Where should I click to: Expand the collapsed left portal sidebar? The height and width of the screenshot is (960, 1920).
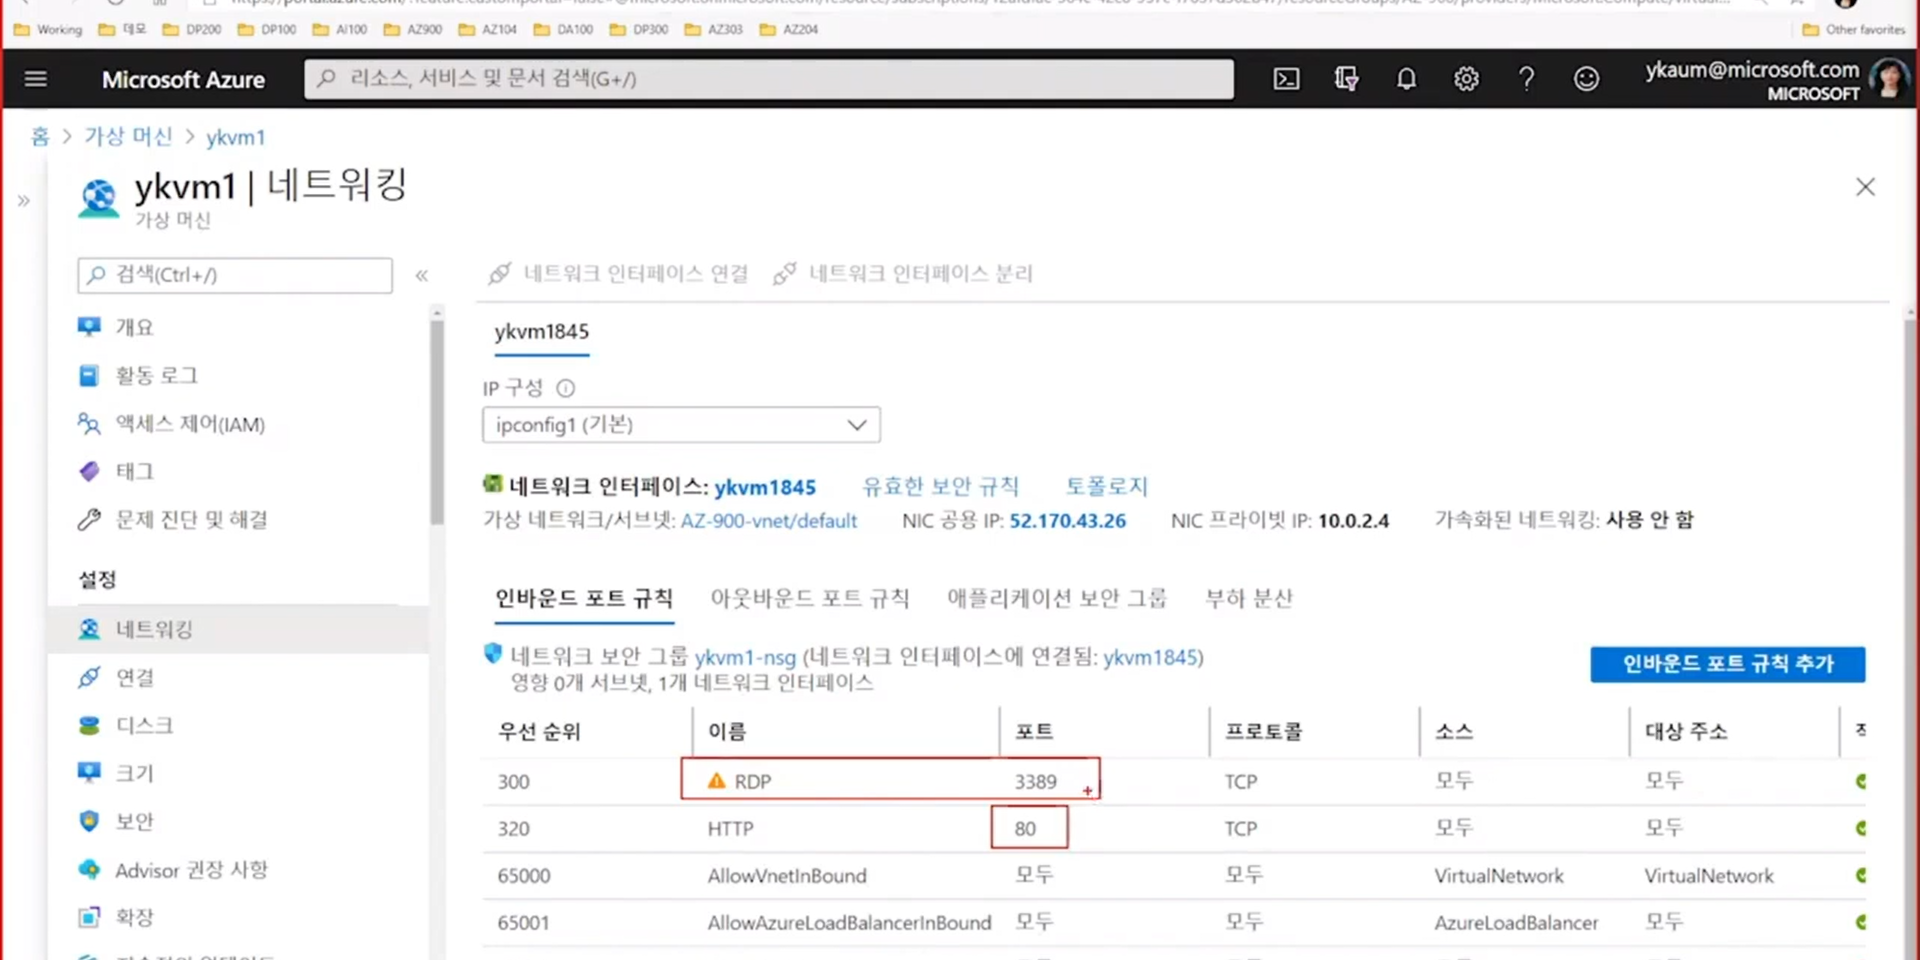click(x=23, y=201)
